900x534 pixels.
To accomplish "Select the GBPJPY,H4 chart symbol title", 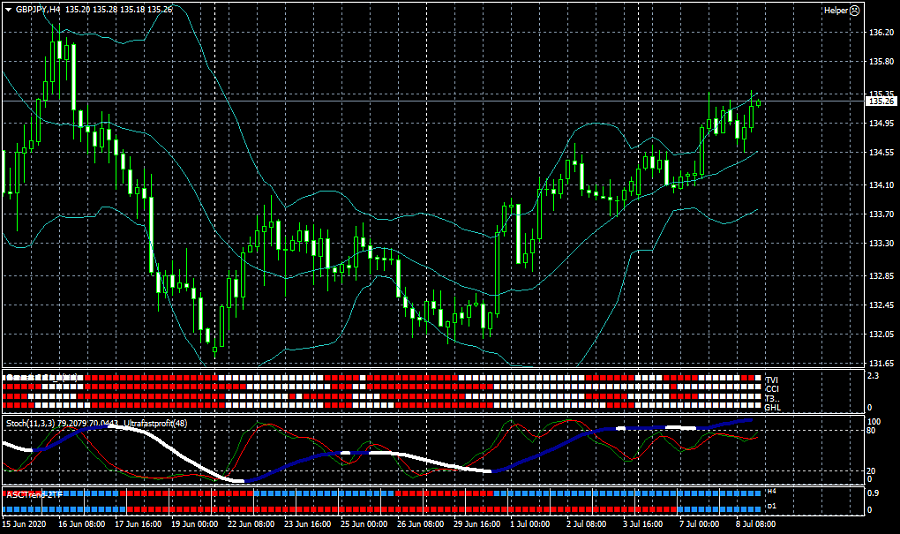I will 38,9.
